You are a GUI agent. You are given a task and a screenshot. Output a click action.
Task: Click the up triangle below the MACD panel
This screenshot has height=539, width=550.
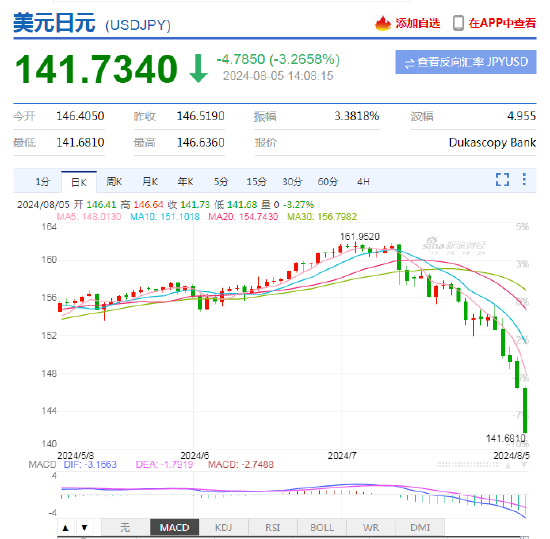pyautogui.click(x=66, y=527)
